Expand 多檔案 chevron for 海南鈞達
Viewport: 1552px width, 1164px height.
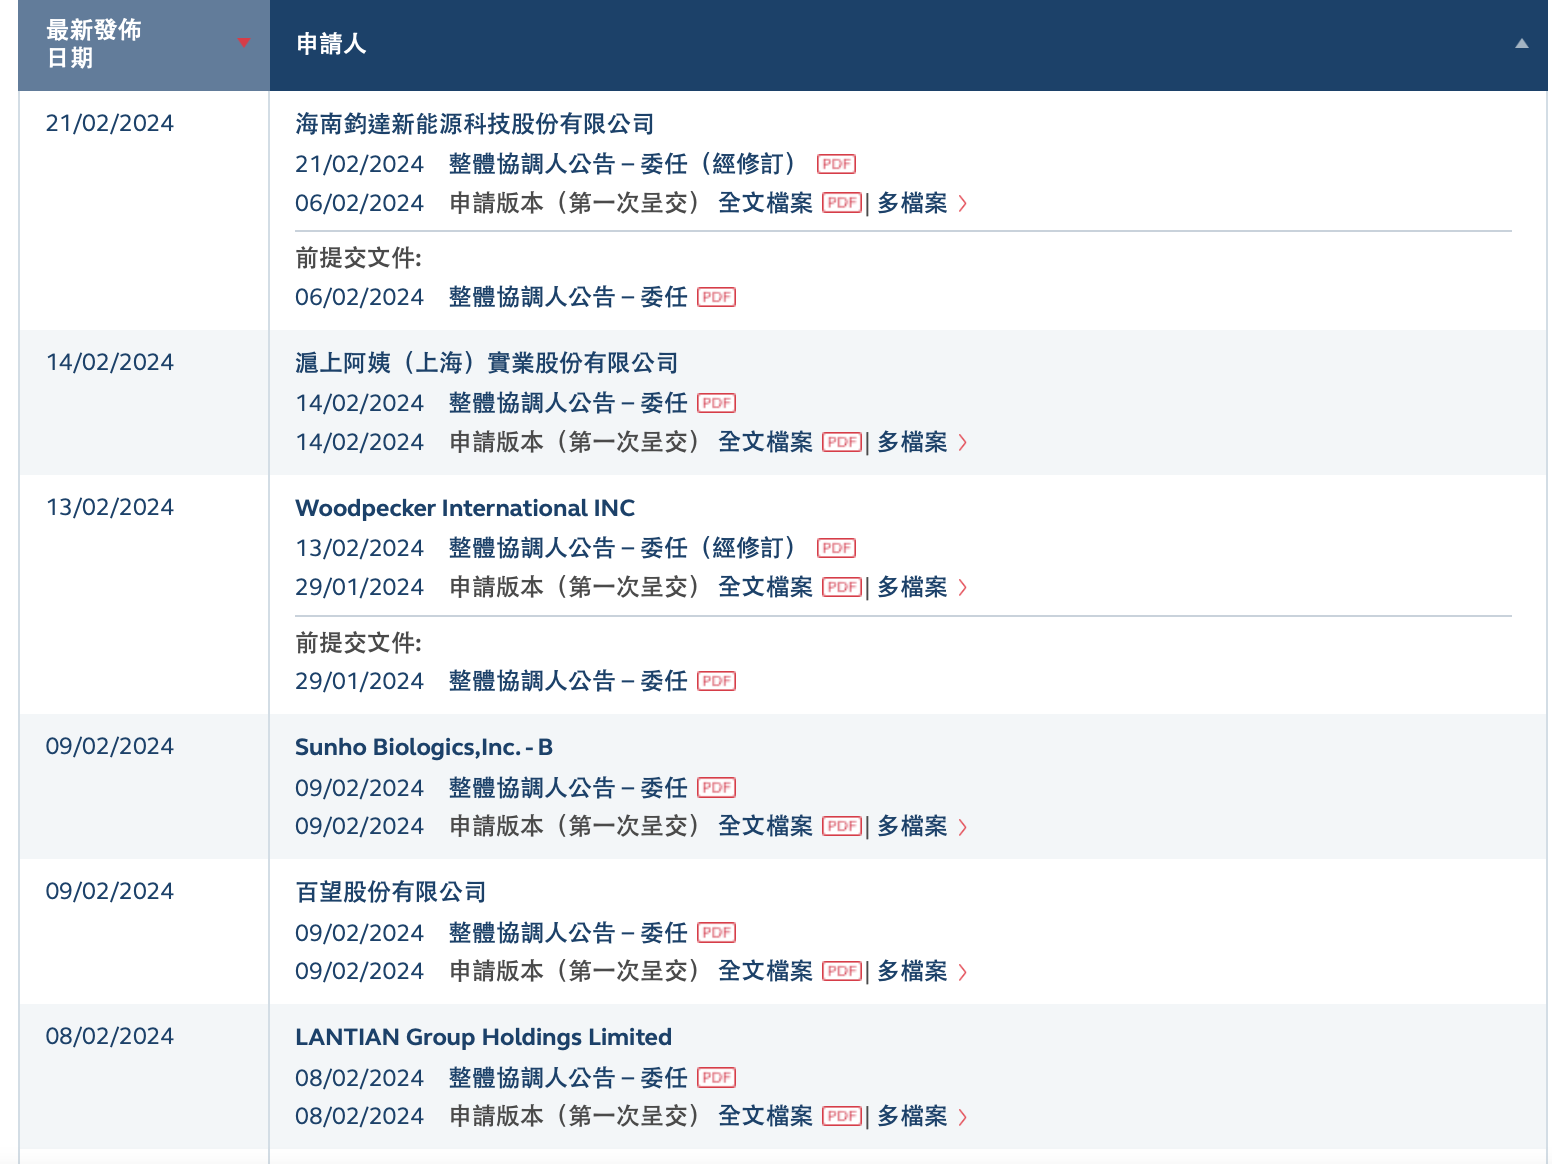962,204
